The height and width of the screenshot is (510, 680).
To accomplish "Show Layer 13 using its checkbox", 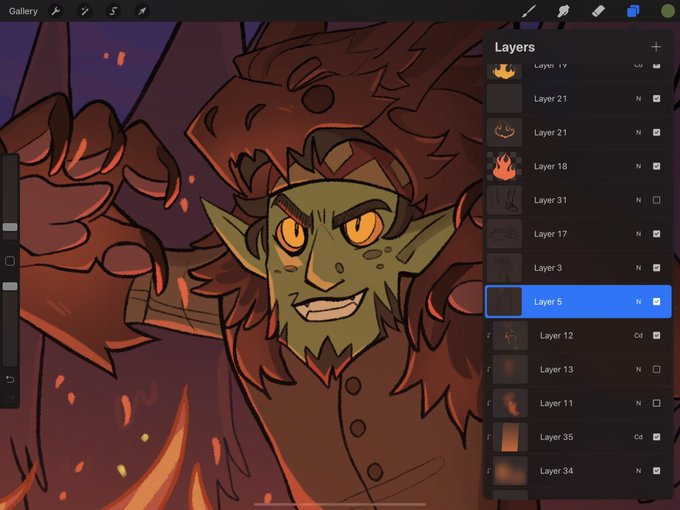I will click(x=657, y=369).
